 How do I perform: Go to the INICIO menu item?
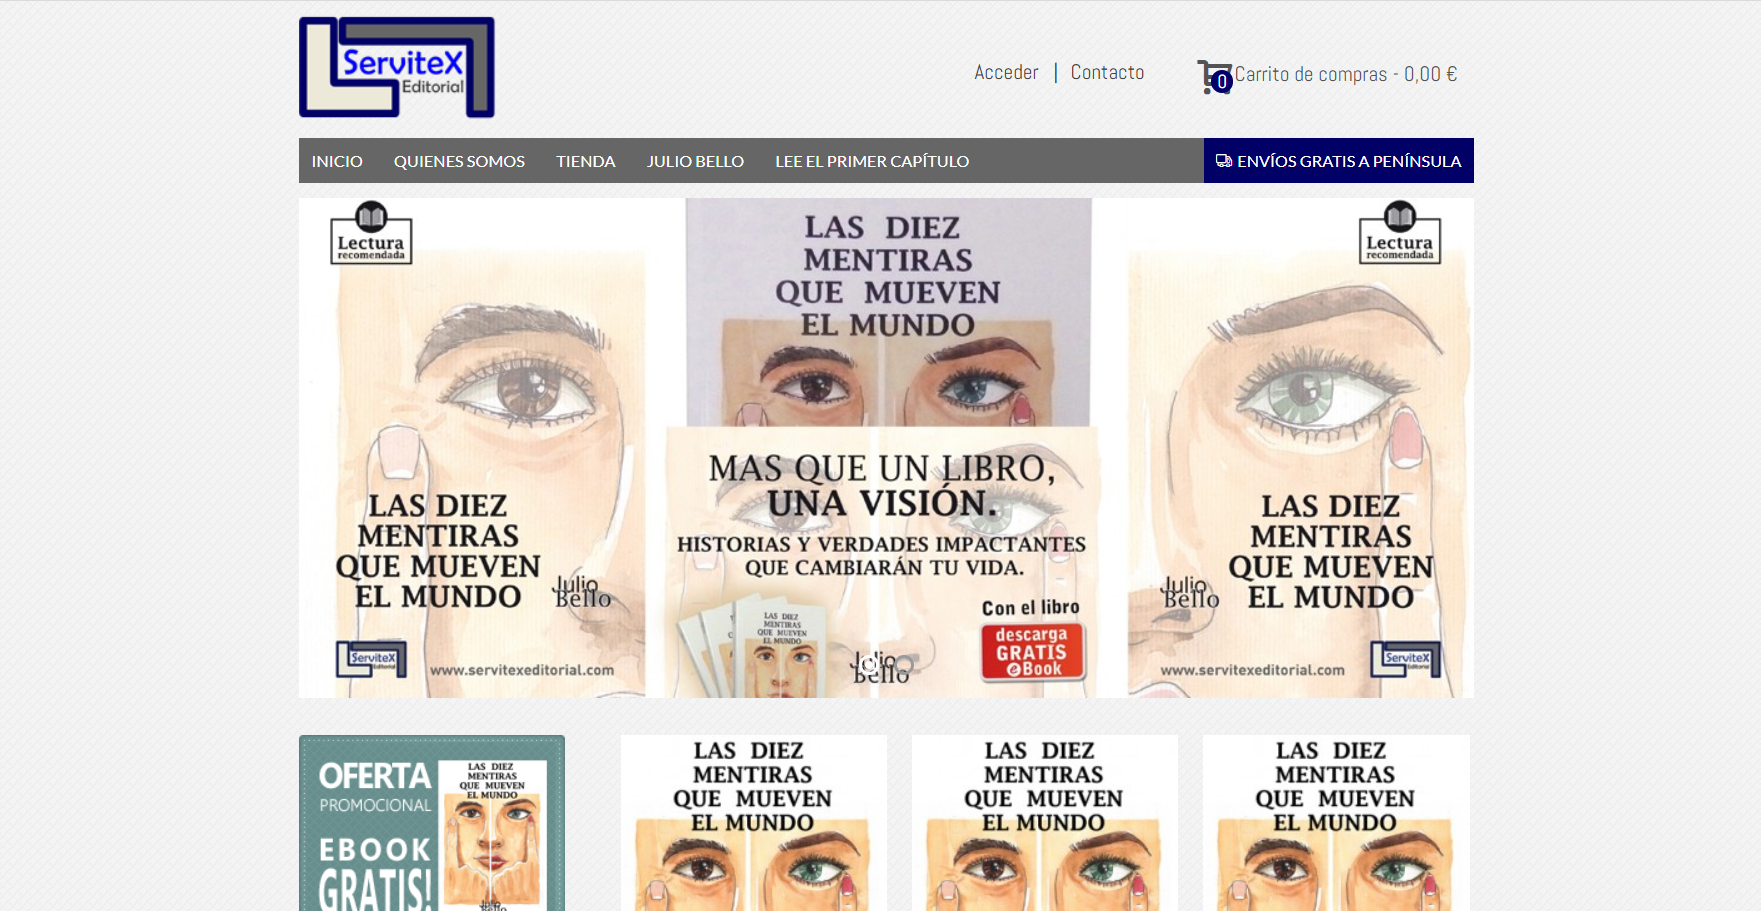coord(337,161)
